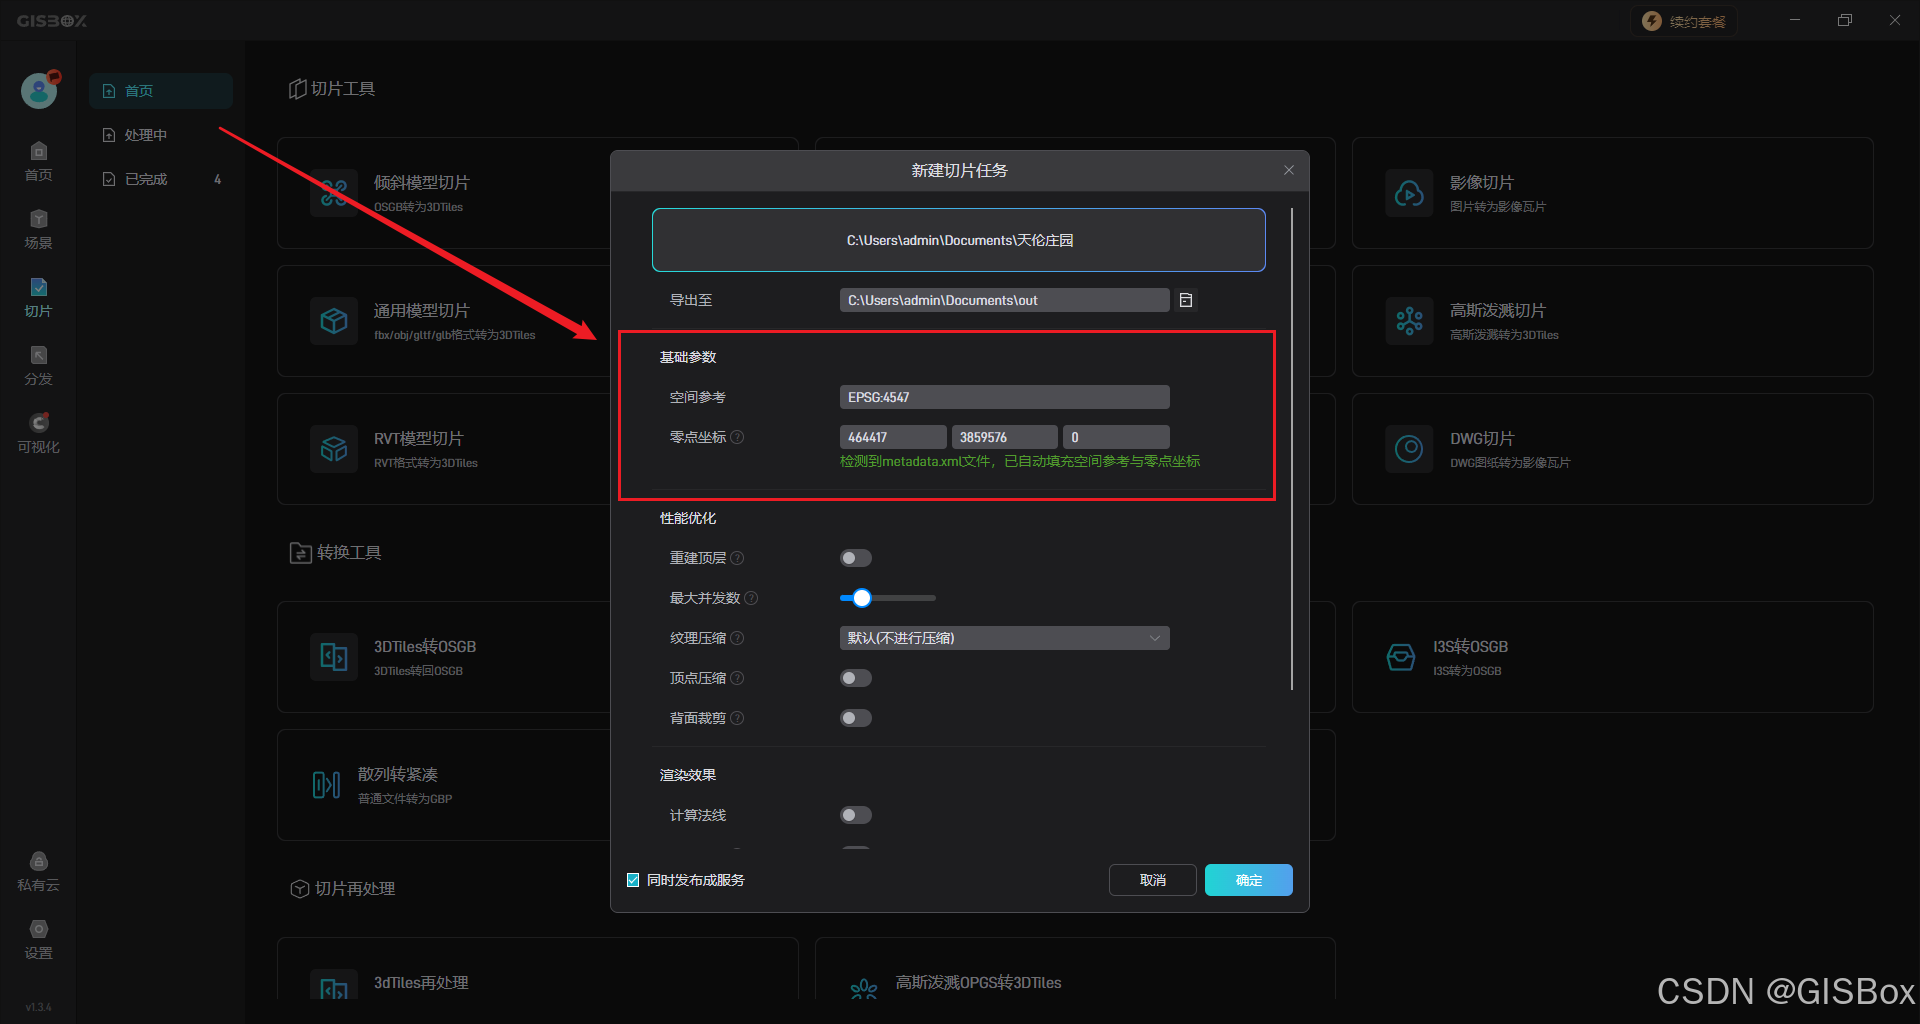Open the 纹理压缩 dropdown
The width and height of the screenshot is (1920, 1024).
(1004, 638)
